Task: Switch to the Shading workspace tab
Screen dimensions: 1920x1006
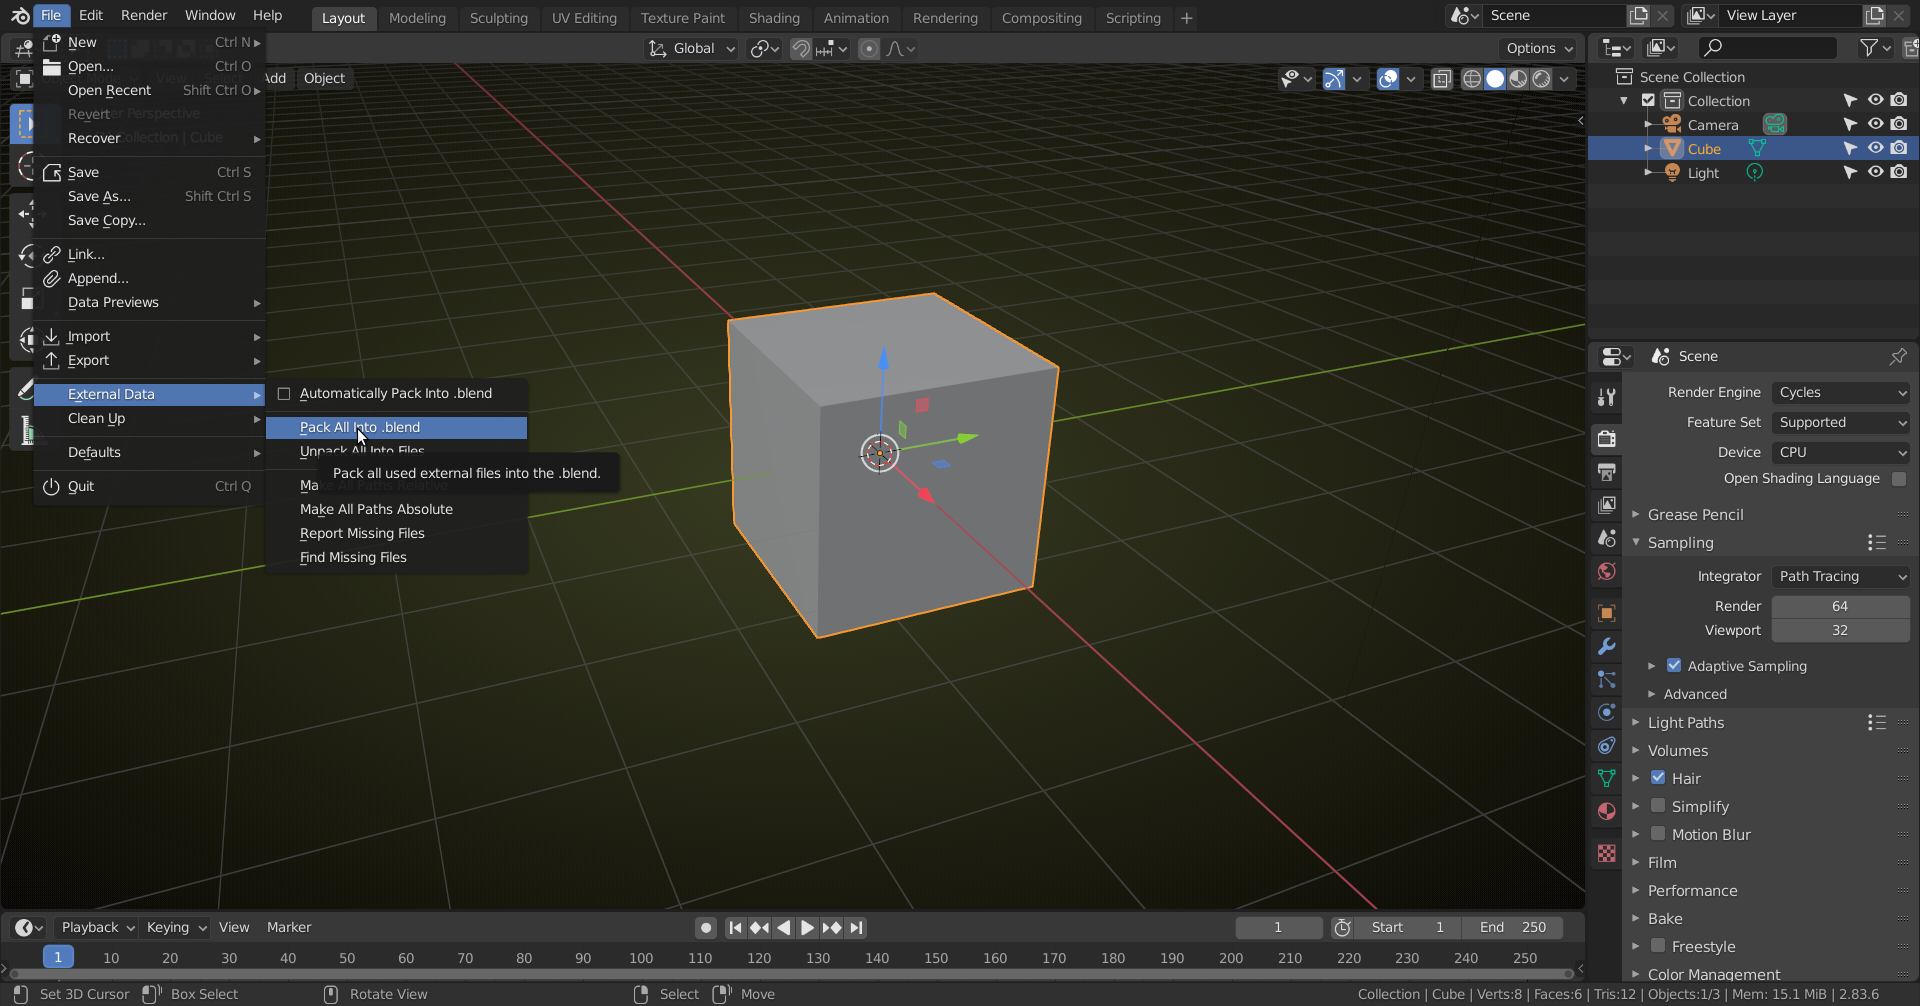Action: pyautogui.click(x=774, y=18)
